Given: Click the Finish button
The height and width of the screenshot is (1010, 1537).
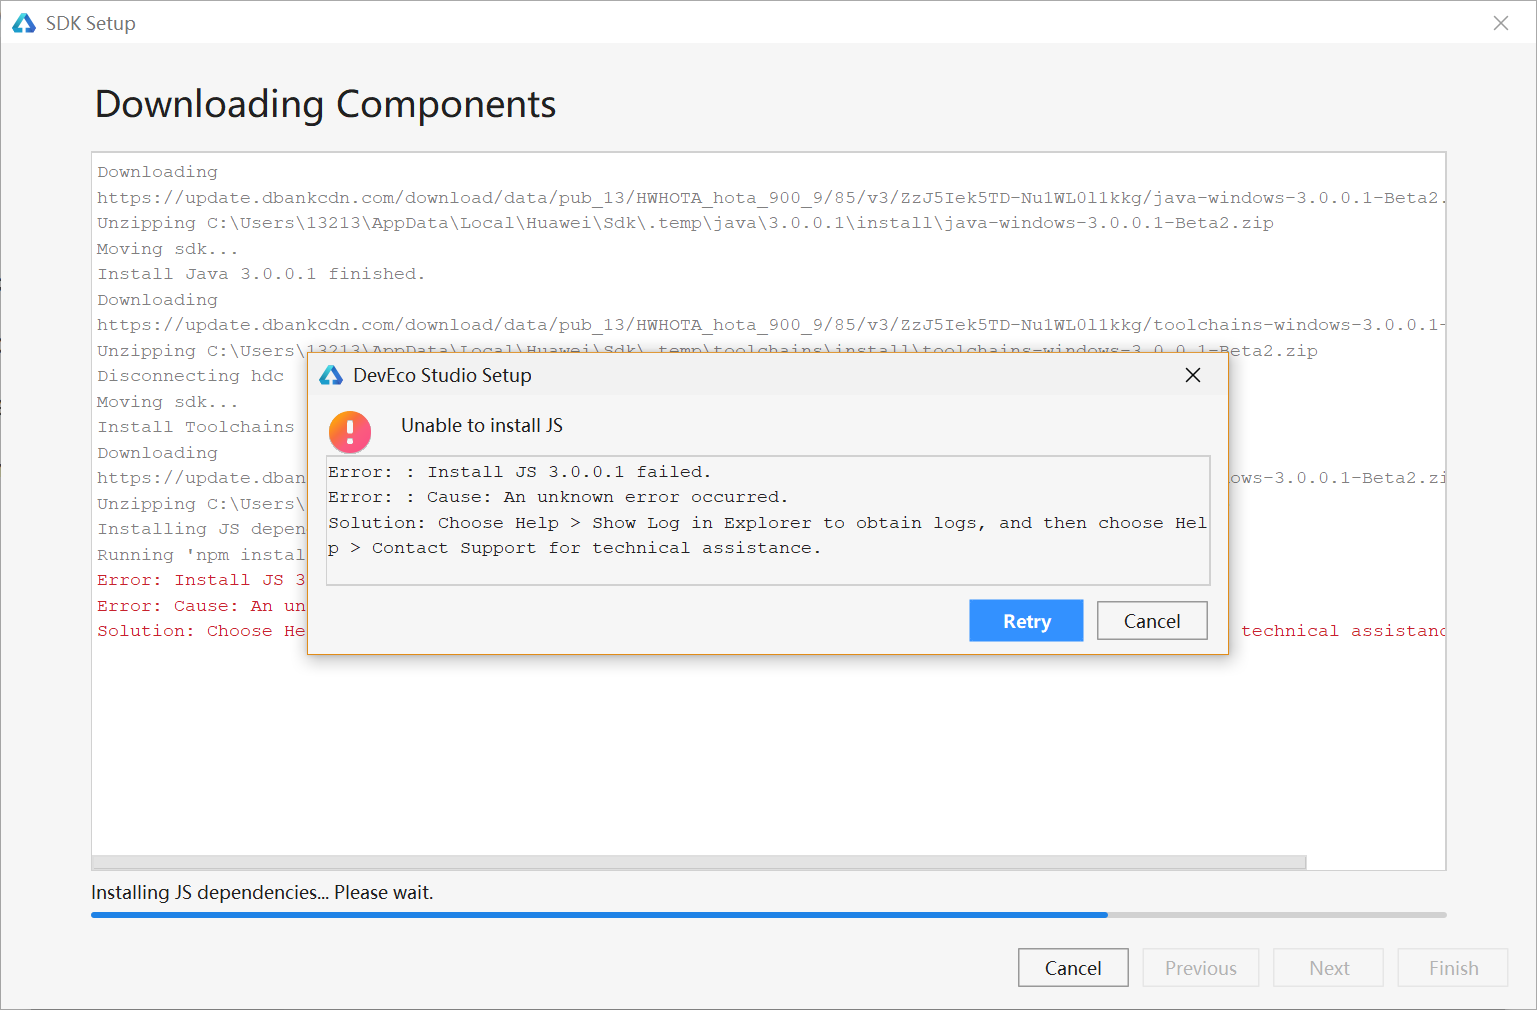Looking at the screenshot, I should tap(1452, 968).
